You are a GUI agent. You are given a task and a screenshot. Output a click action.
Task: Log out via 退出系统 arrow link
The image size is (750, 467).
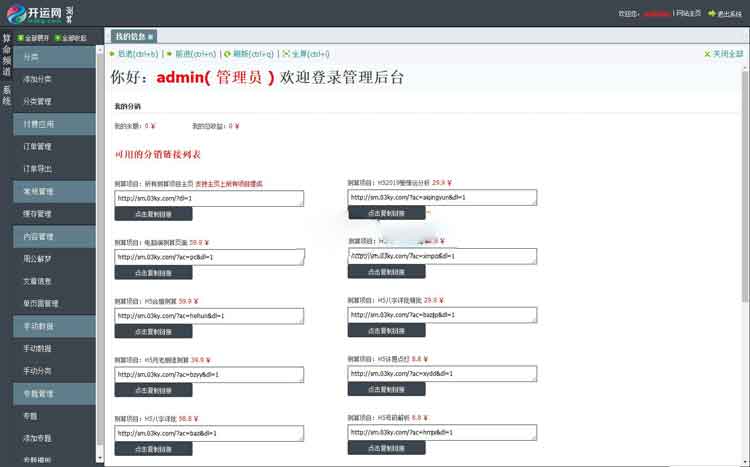725,14
